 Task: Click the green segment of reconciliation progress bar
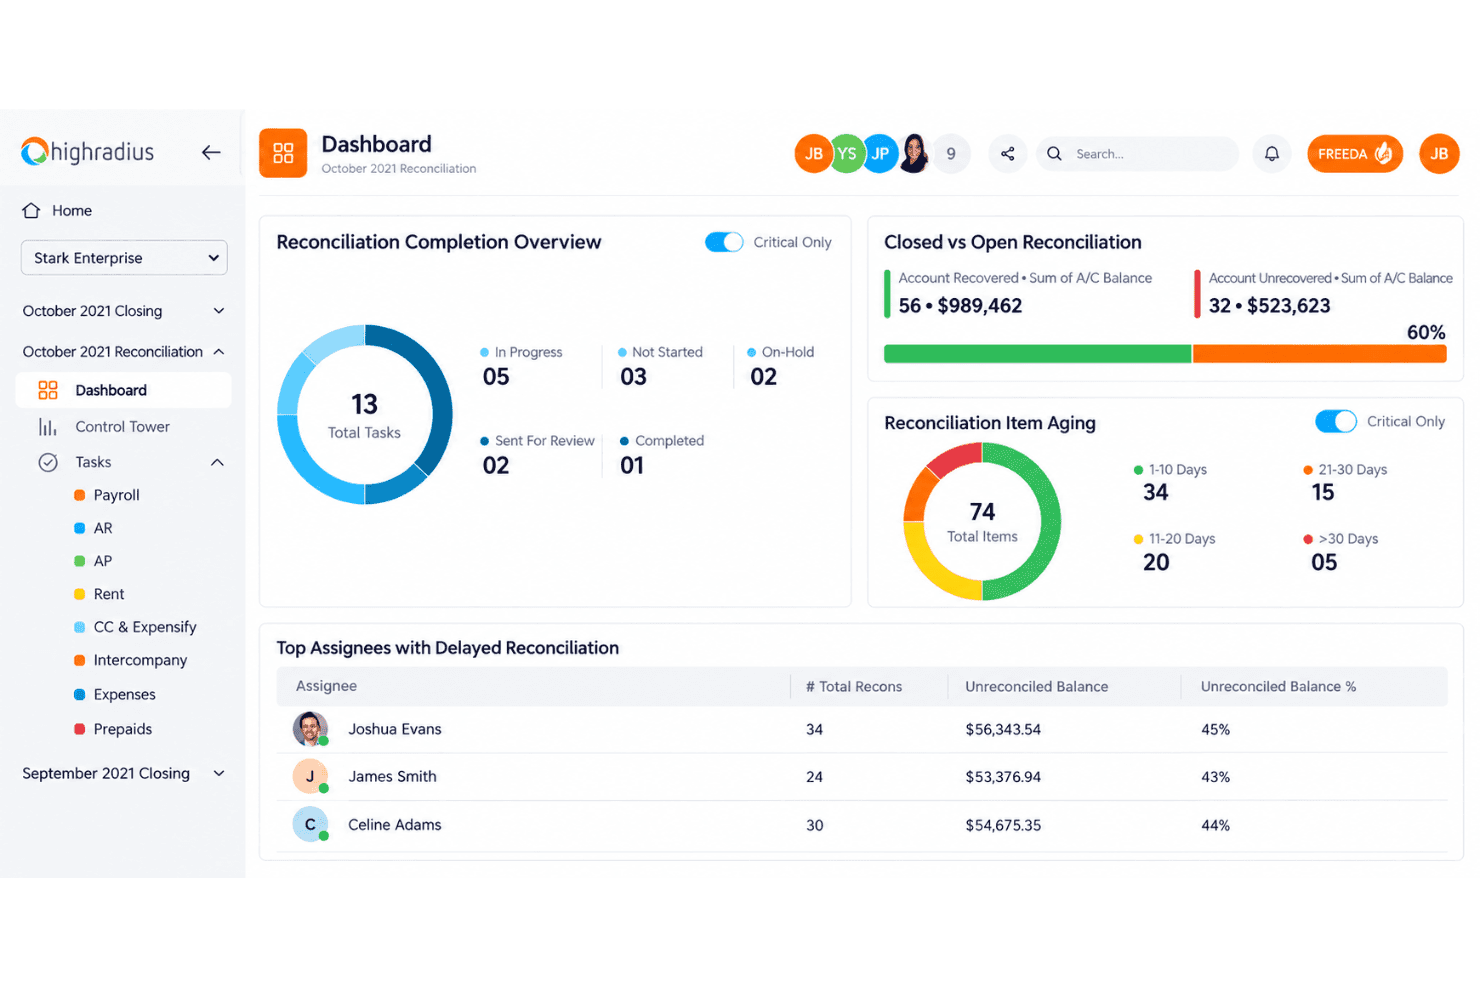tap(1038, 354)
